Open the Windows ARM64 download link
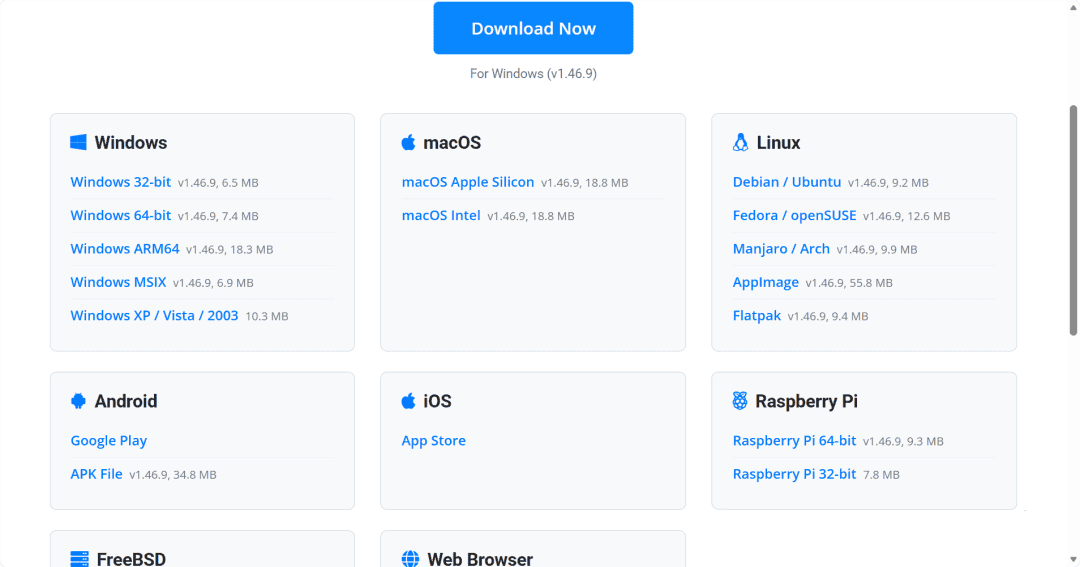Viewport: 1080px width, 567px height. [x=125, y=249]
